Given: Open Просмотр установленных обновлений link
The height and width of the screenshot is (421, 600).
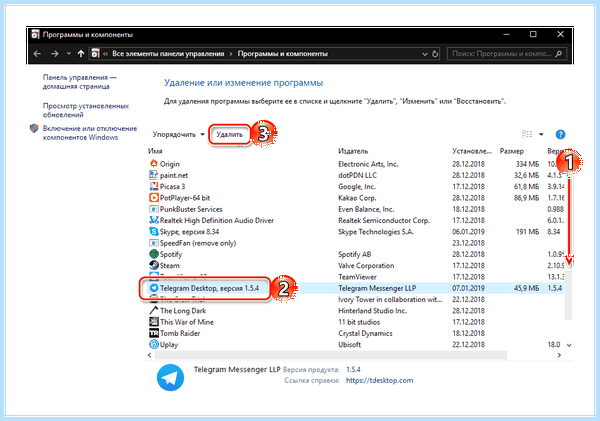Looking at the screenshot, I should (86, 110).
